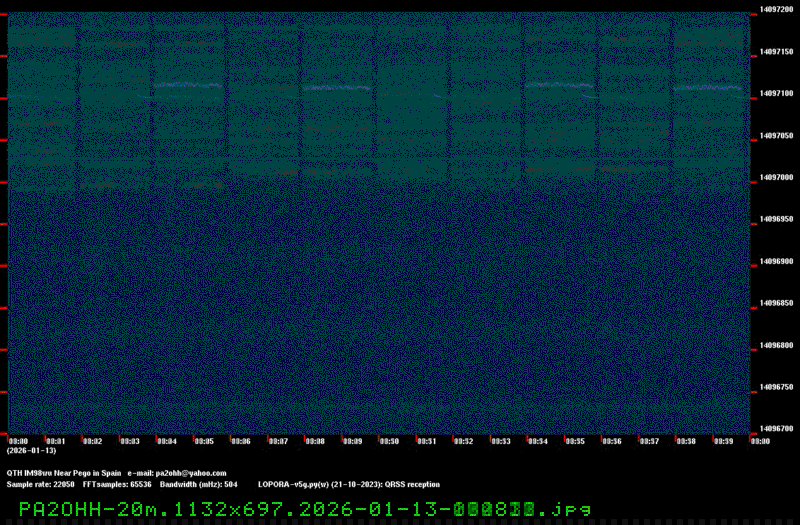Select the 14096700 frequency label

pyautogui.click(x=775, y=429)
